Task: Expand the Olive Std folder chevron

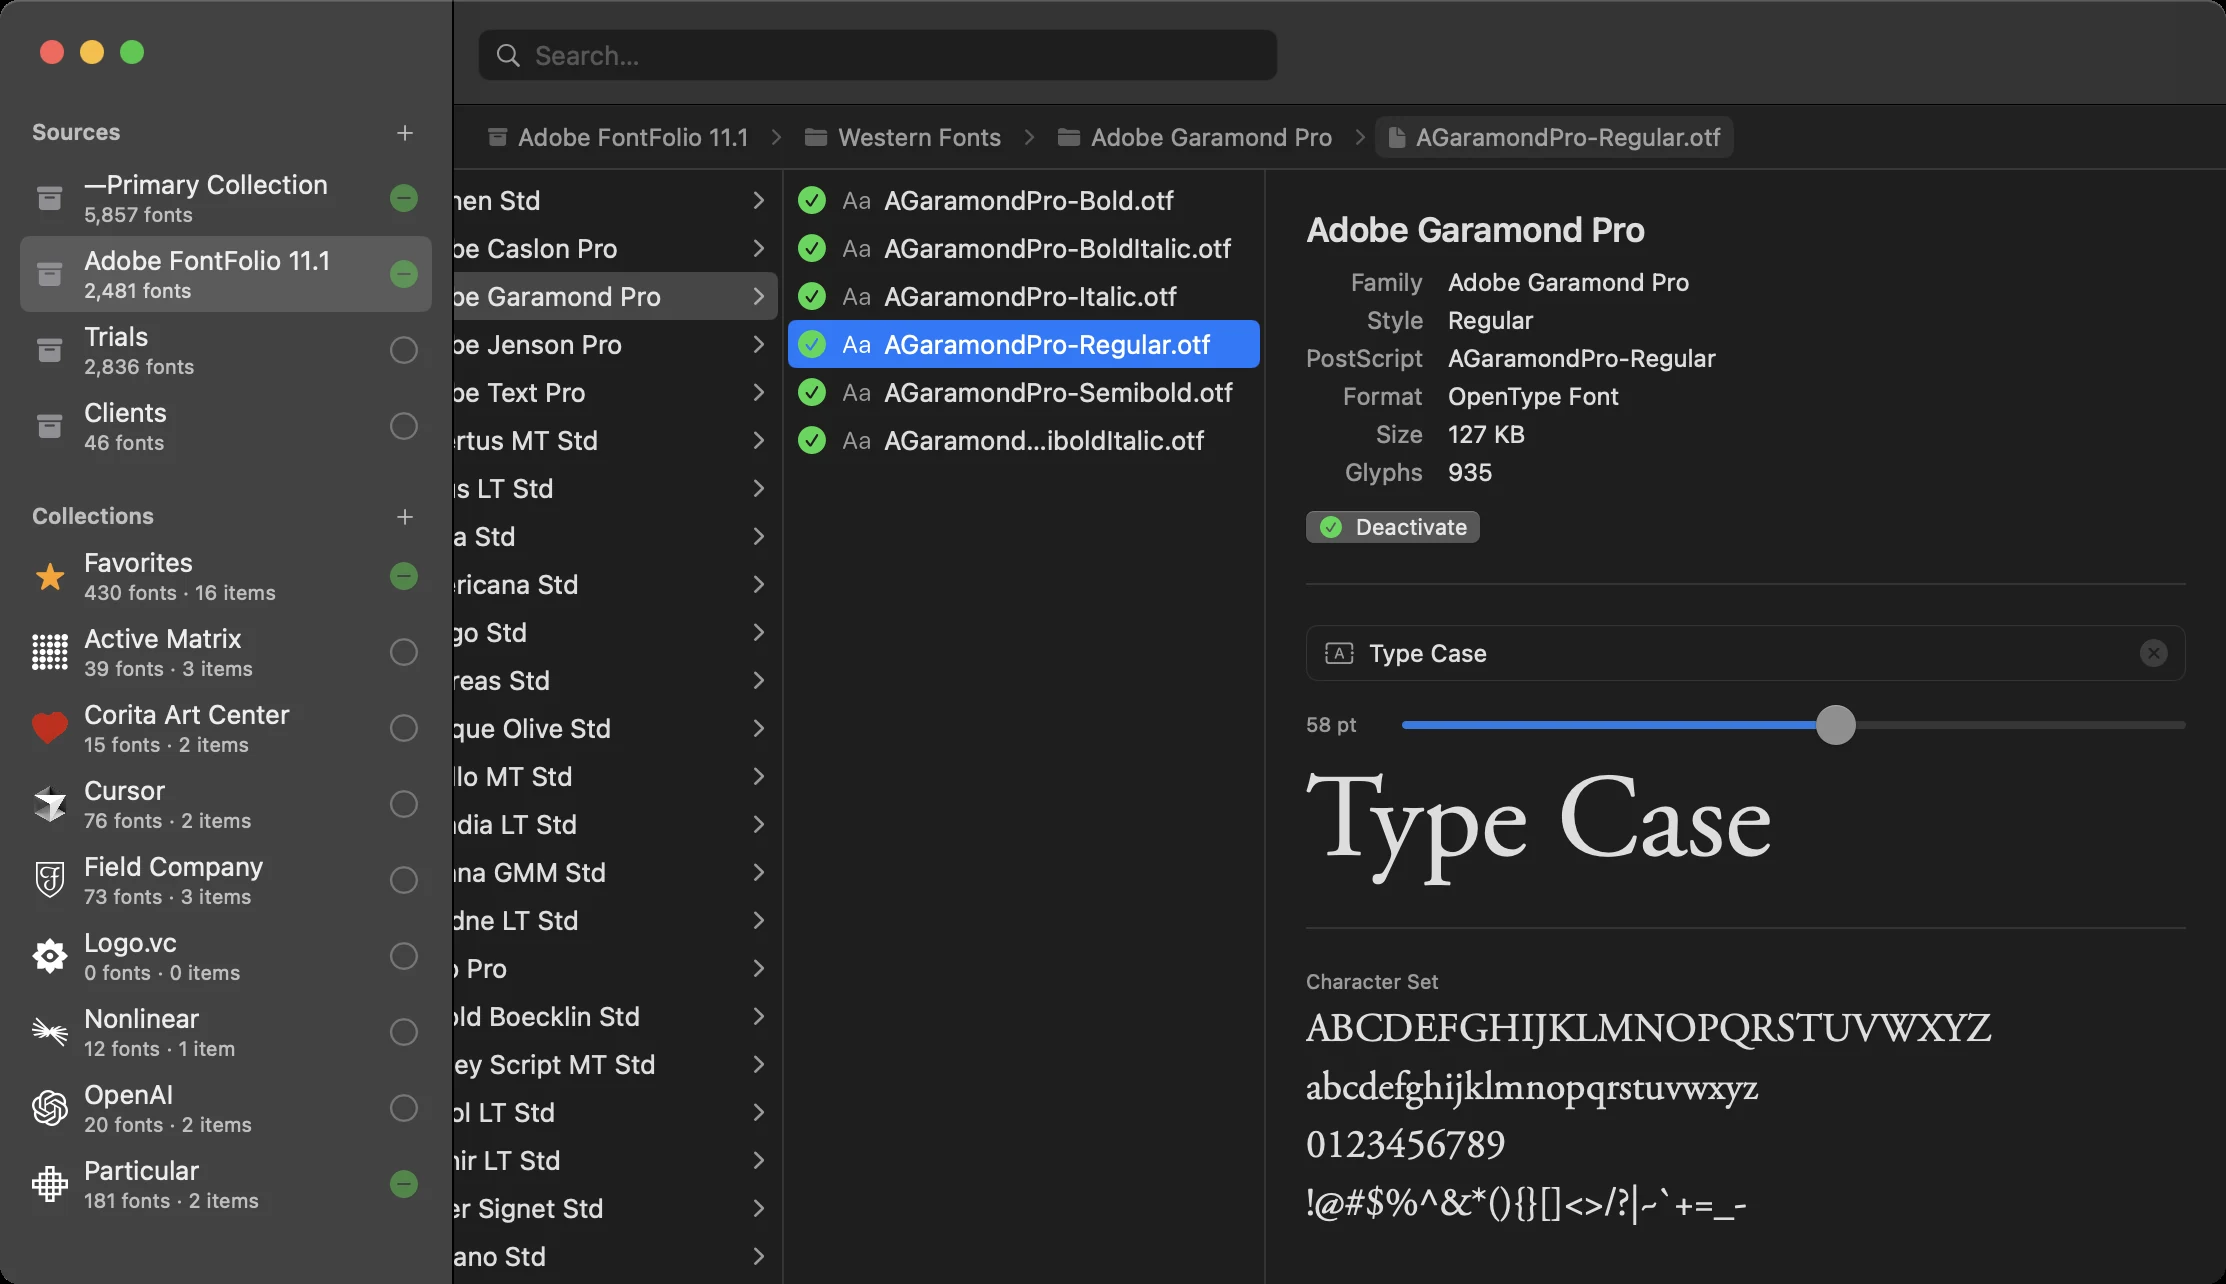Action: 758,729
